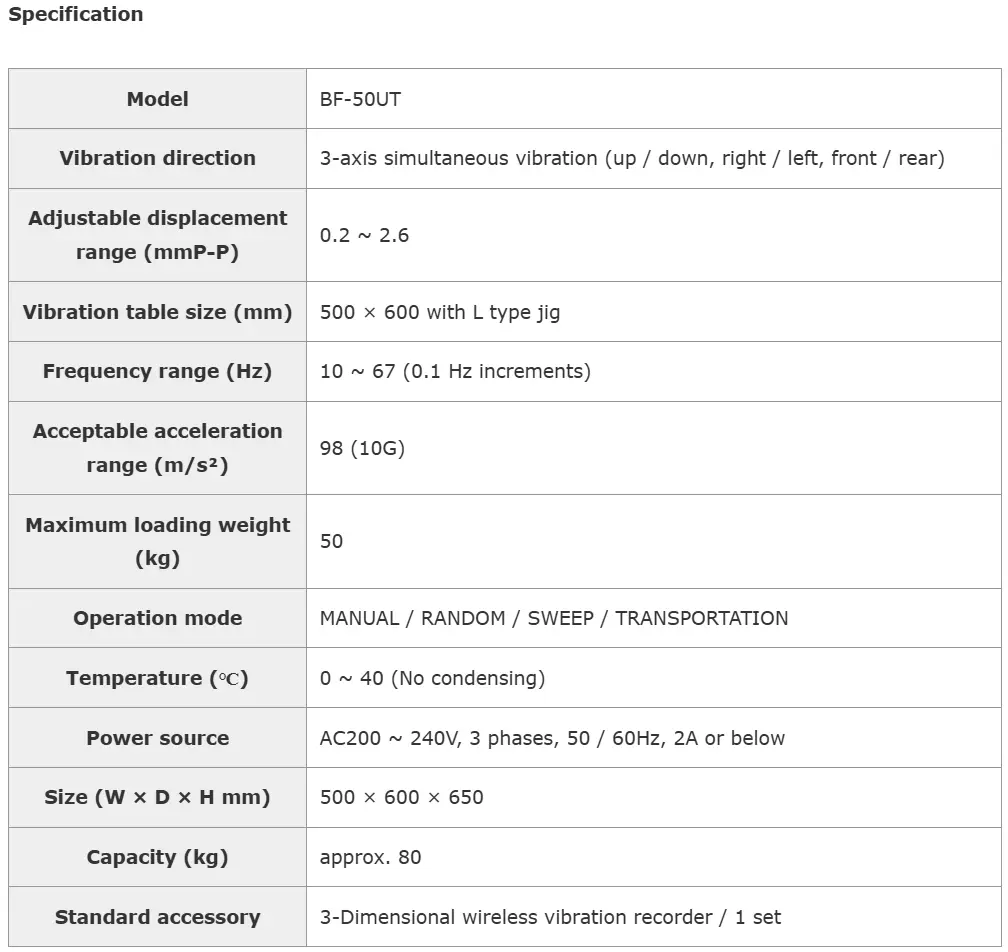This screenshot has width=1008, height=952.
Task: Select the 0.2 ~ 2.6 value
Action: click(x=364, y=235)
